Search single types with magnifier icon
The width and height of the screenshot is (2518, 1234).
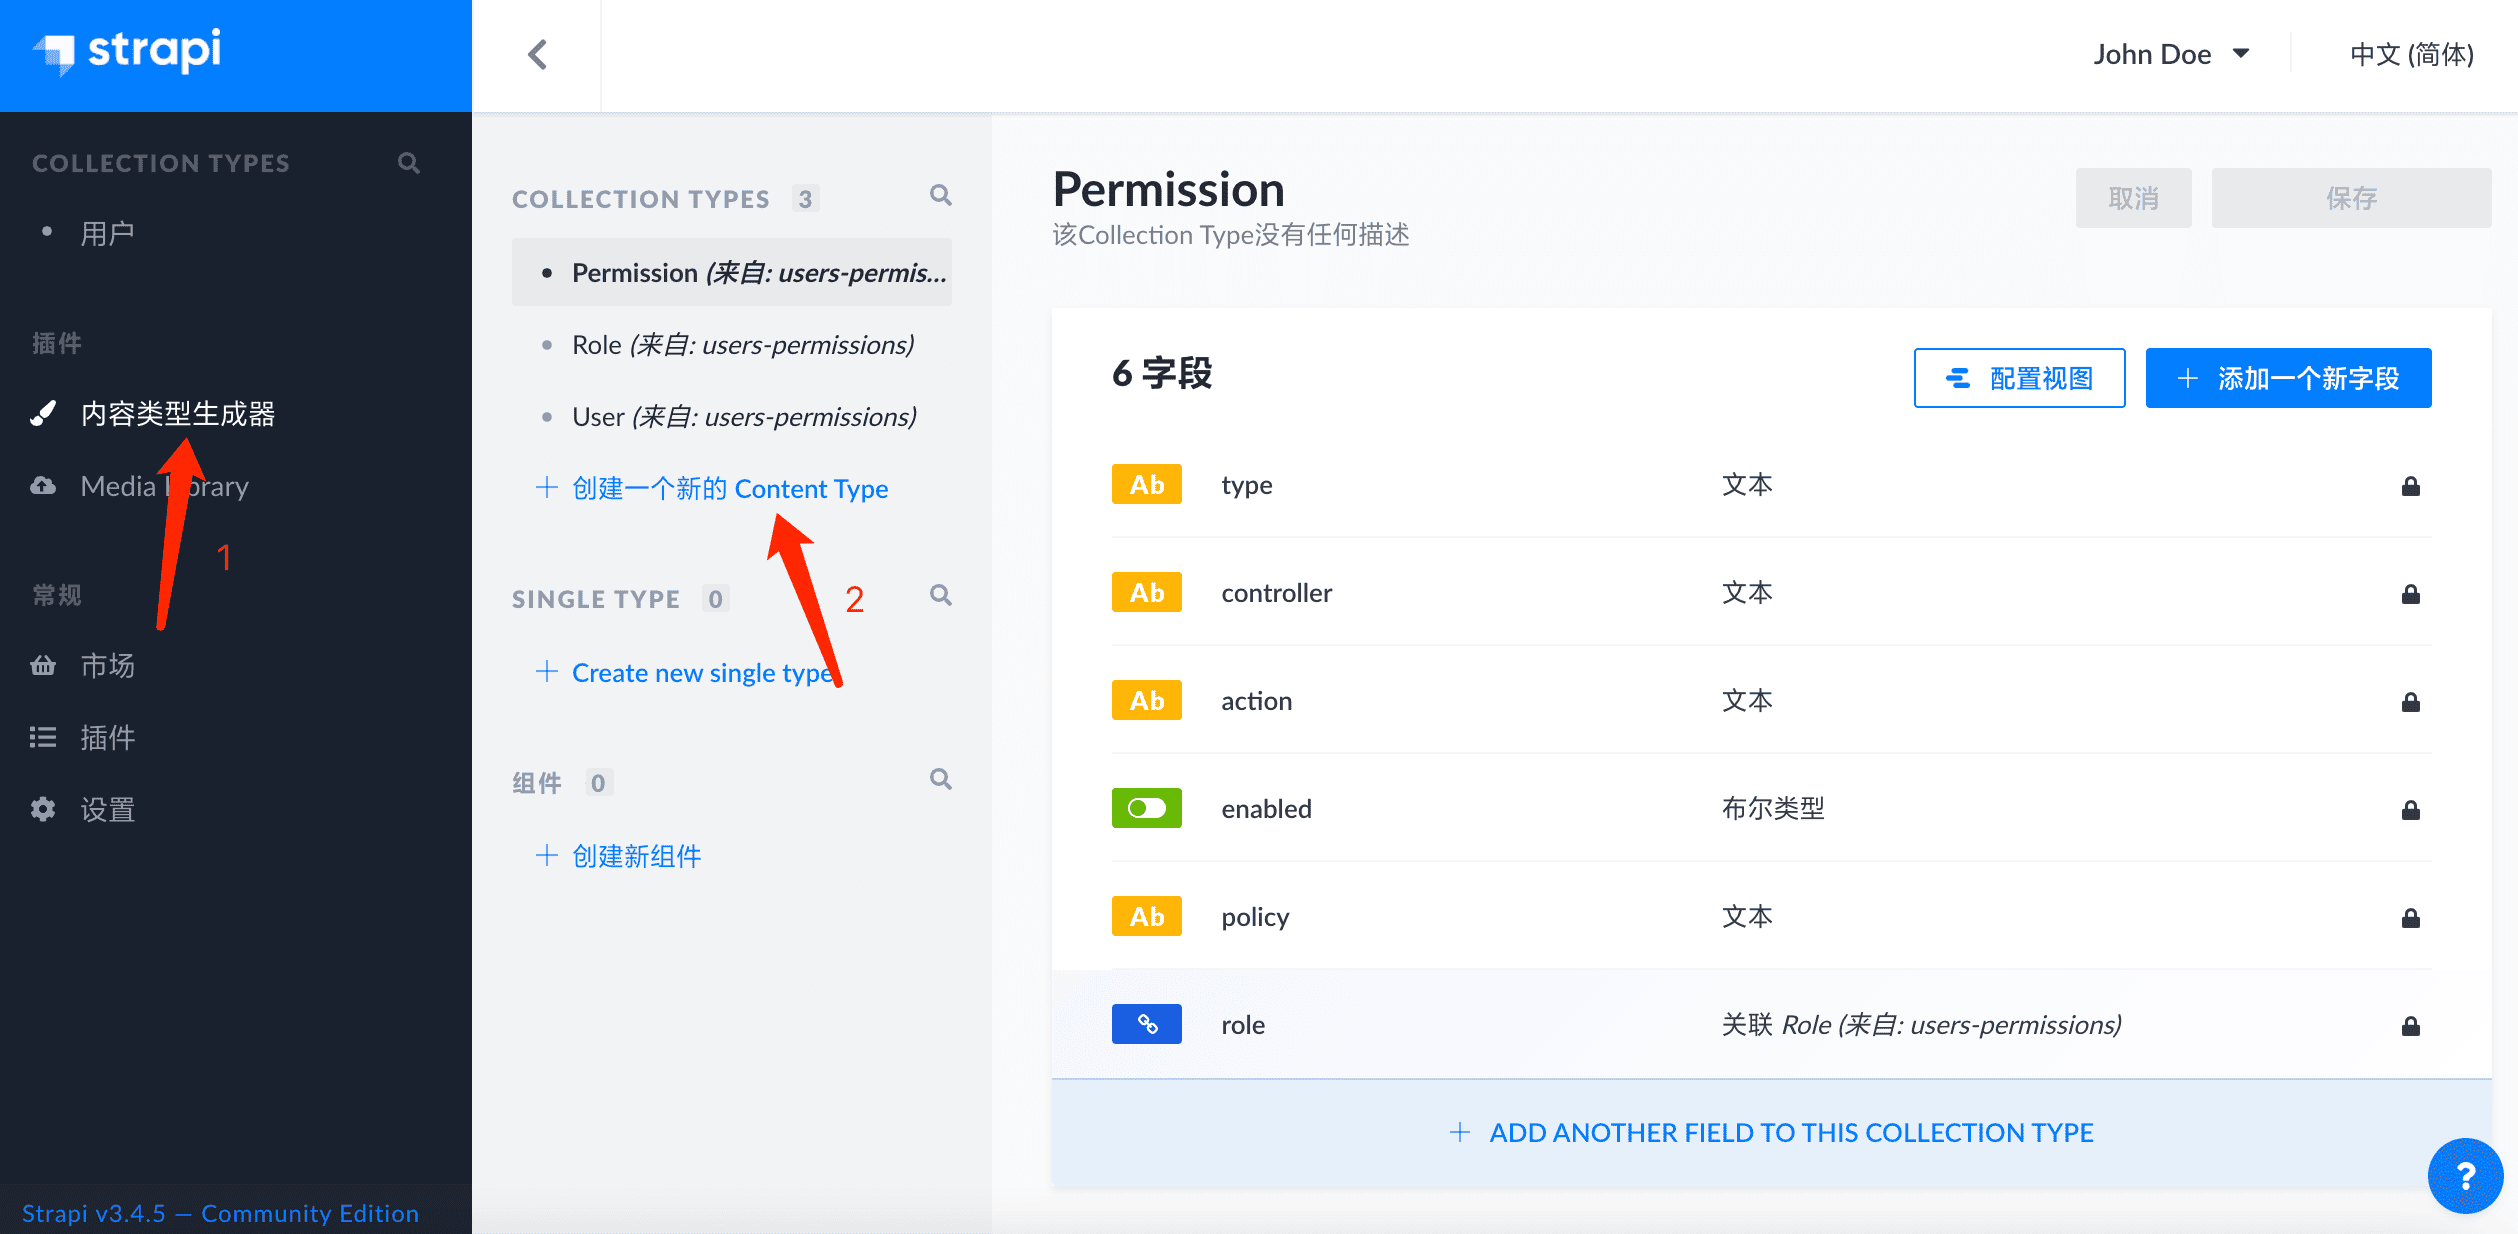pyautogui.click(x=940, y=596)
